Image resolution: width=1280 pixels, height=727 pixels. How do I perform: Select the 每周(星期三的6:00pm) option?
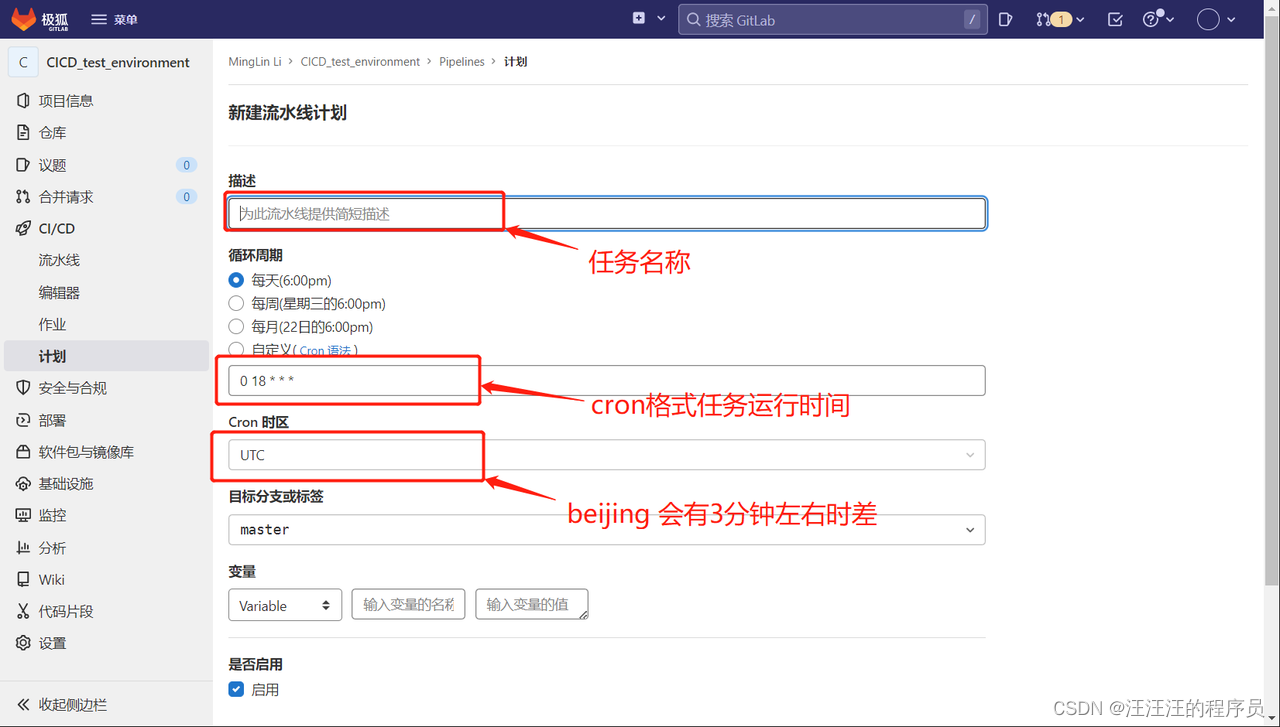click(236, 303)
